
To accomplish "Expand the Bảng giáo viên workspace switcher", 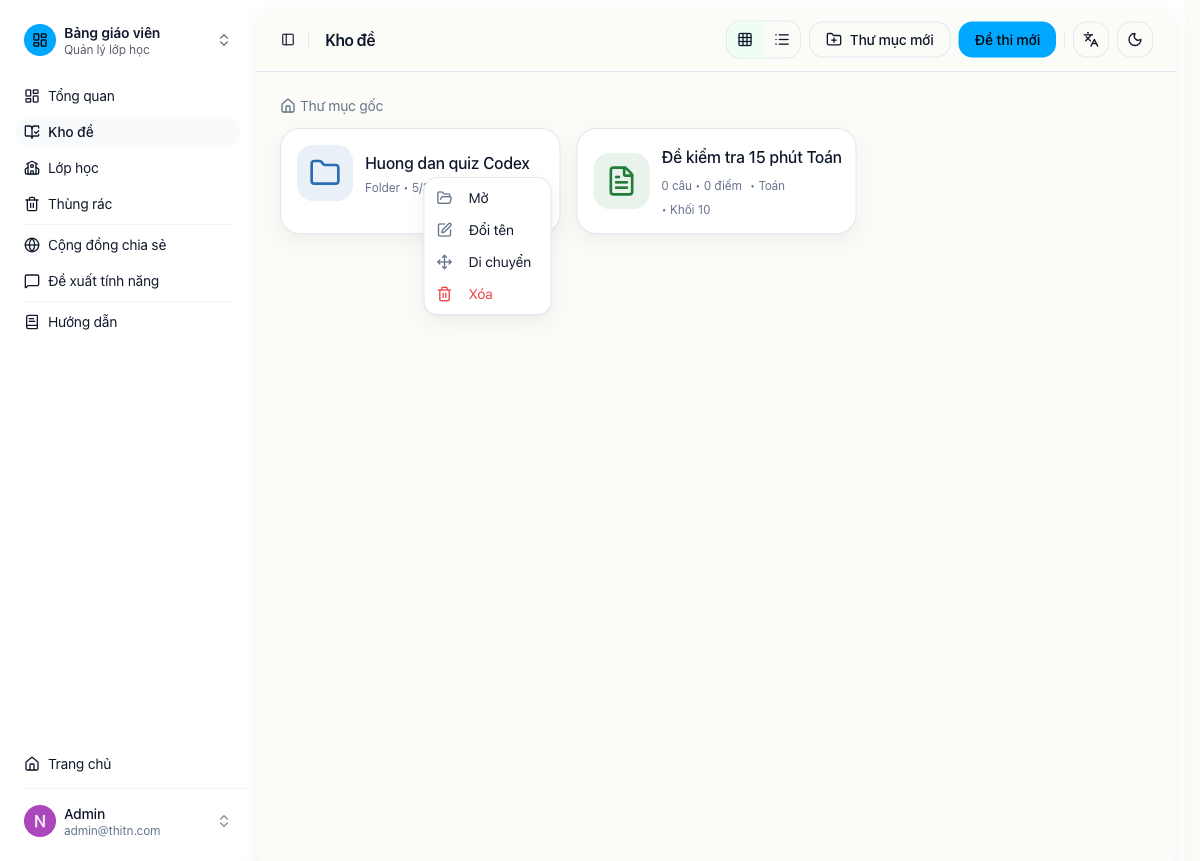I will 224,40.
